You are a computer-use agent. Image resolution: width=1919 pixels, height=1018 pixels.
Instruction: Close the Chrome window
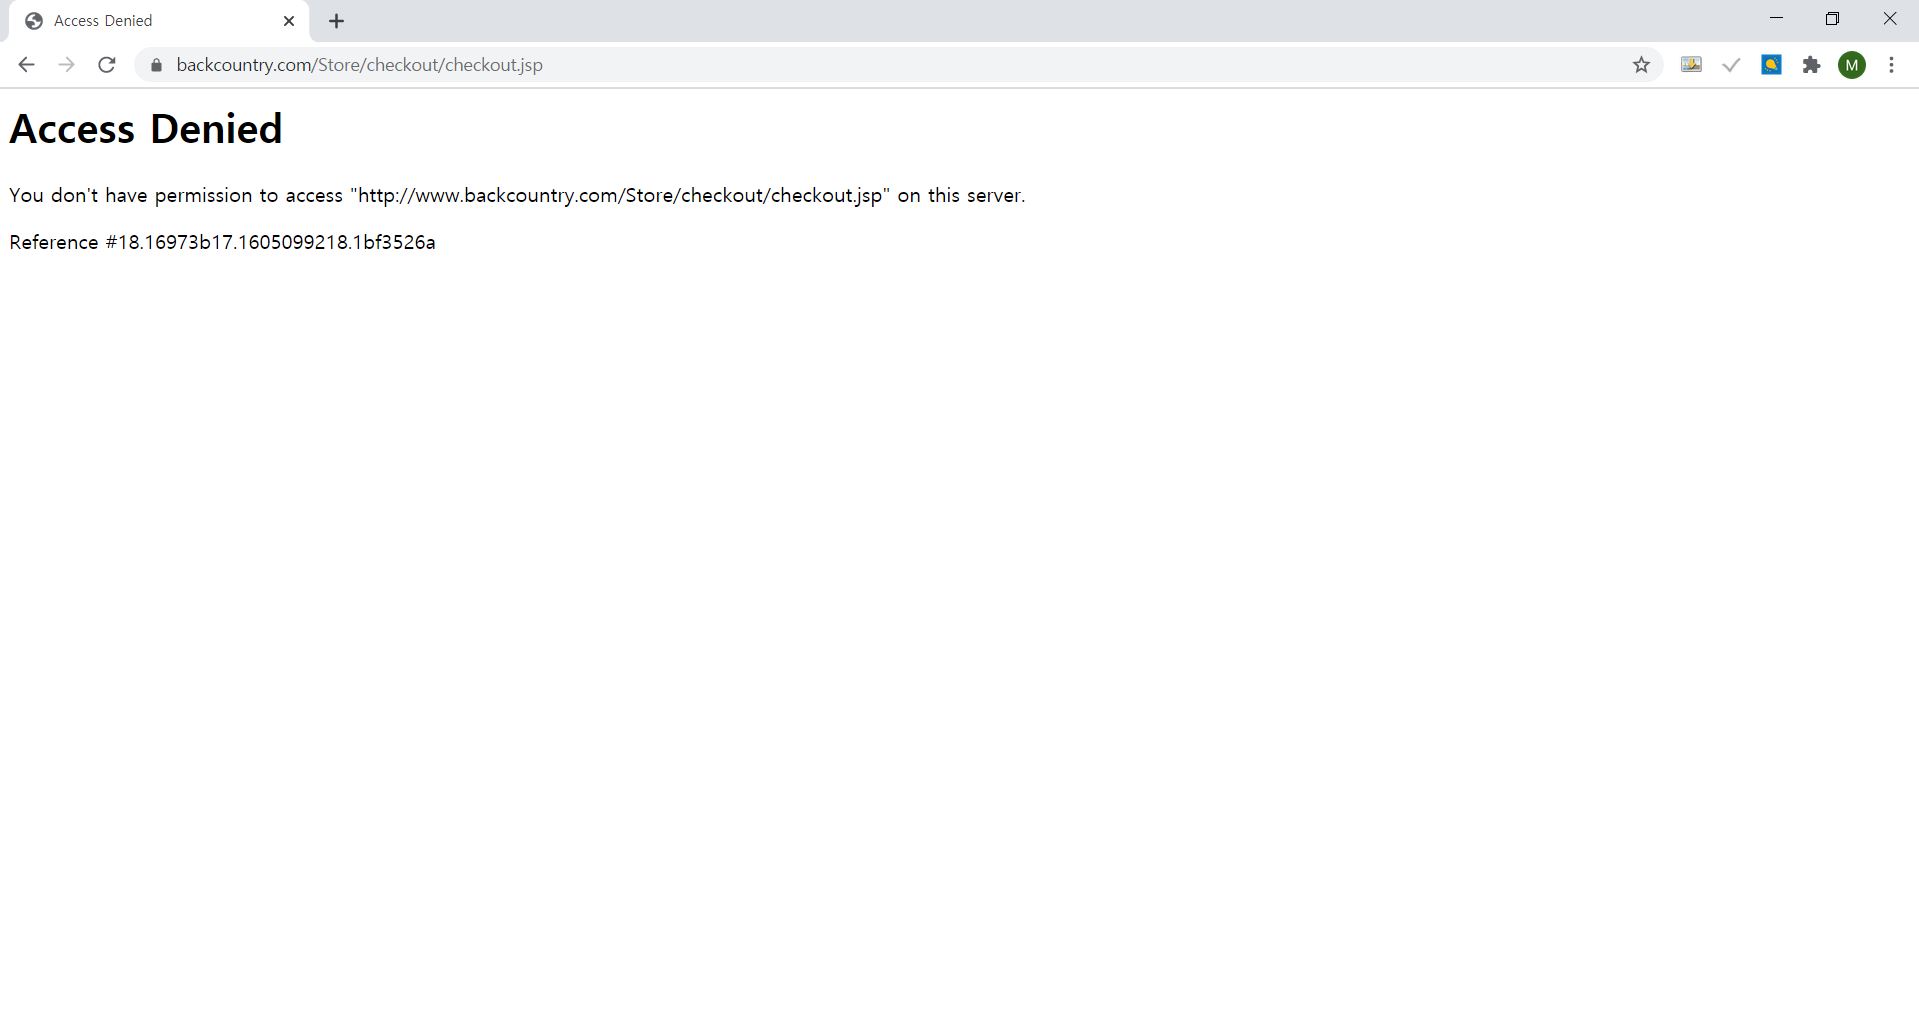click(x=1889, y=19)
